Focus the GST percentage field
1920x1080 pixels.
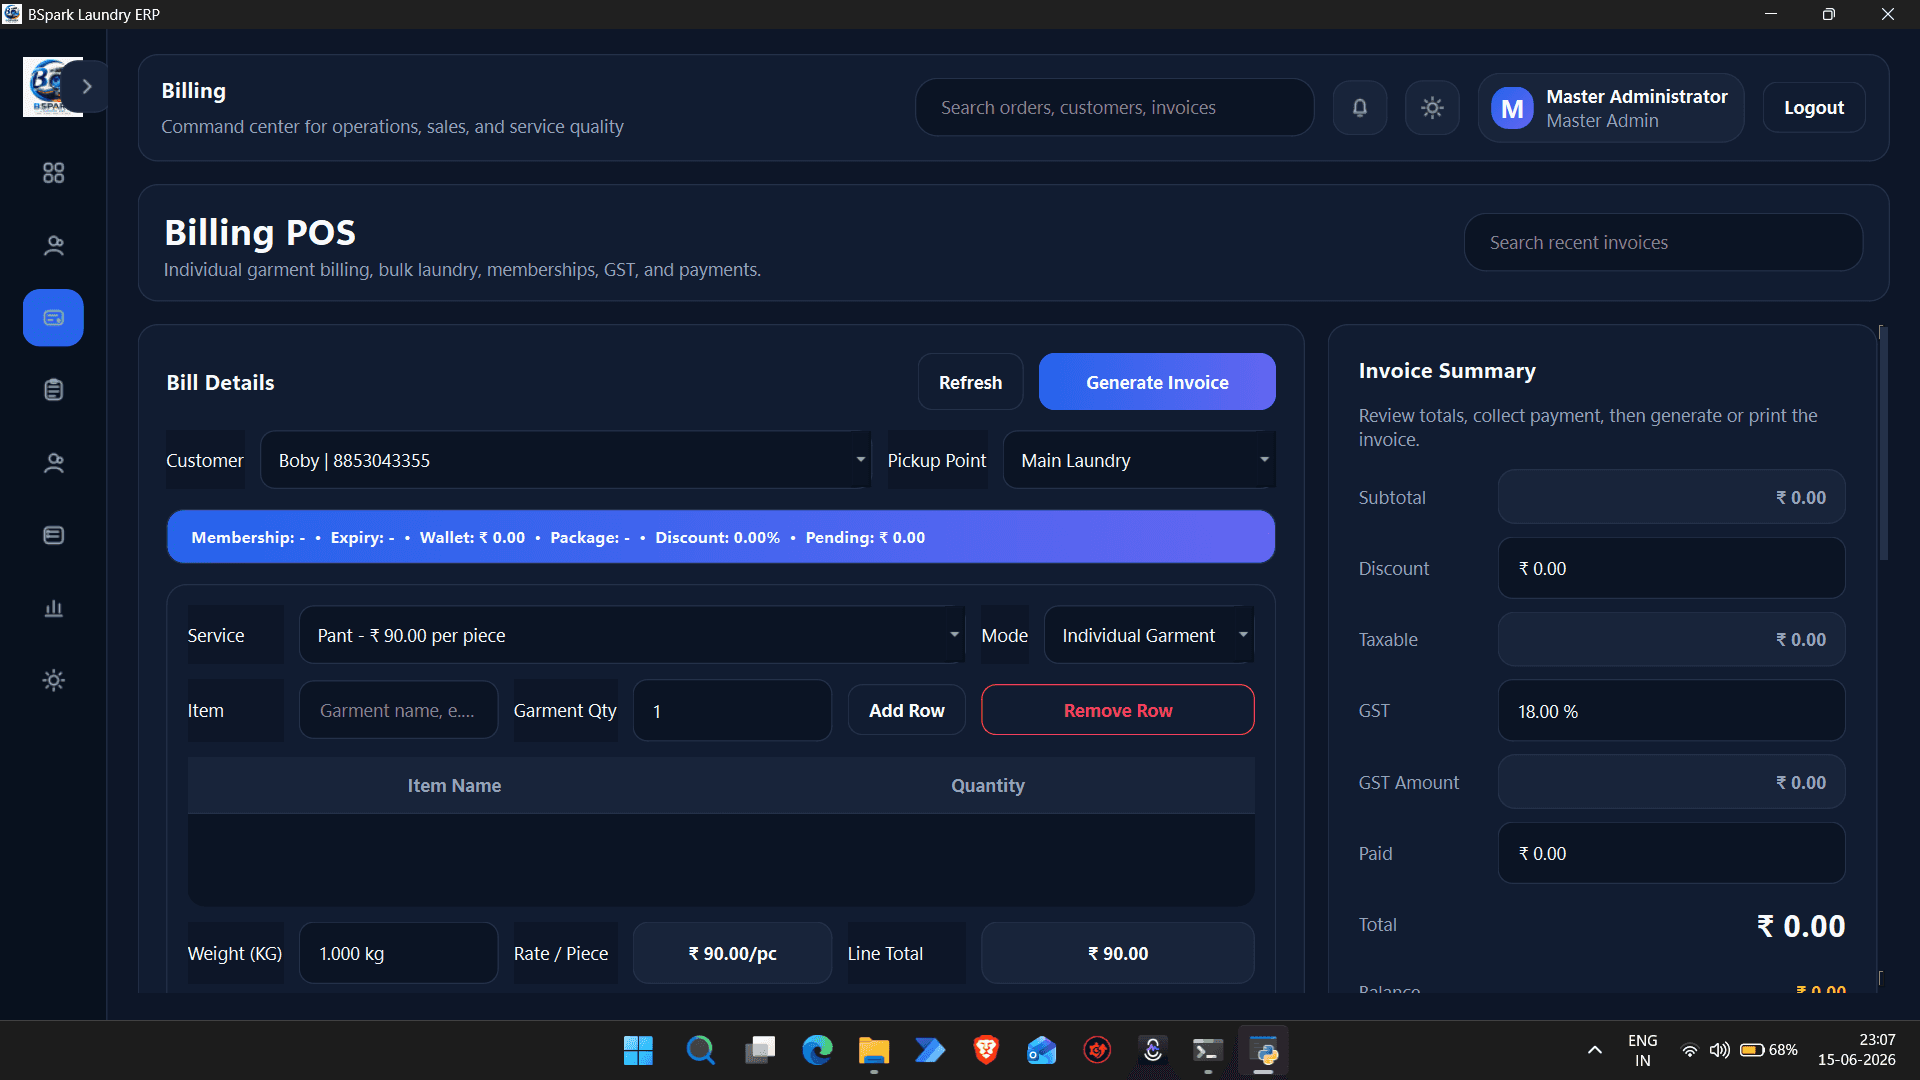click(1671, 711)
